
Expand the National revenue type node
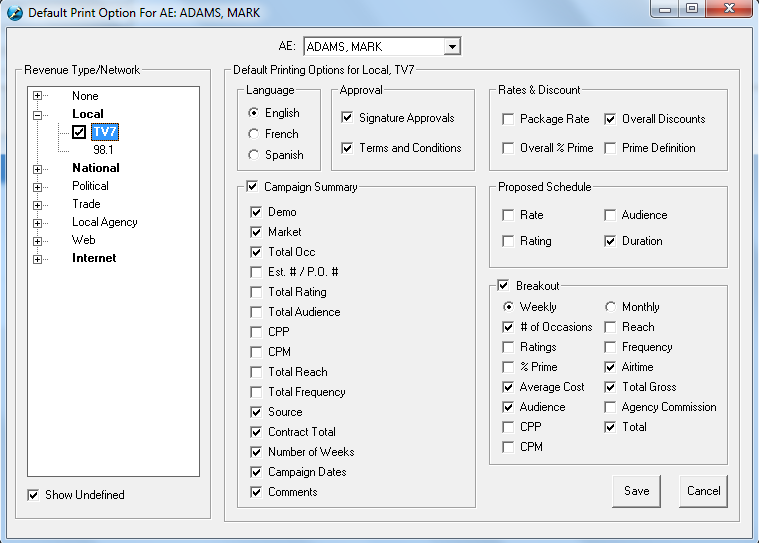pos(39,169)
